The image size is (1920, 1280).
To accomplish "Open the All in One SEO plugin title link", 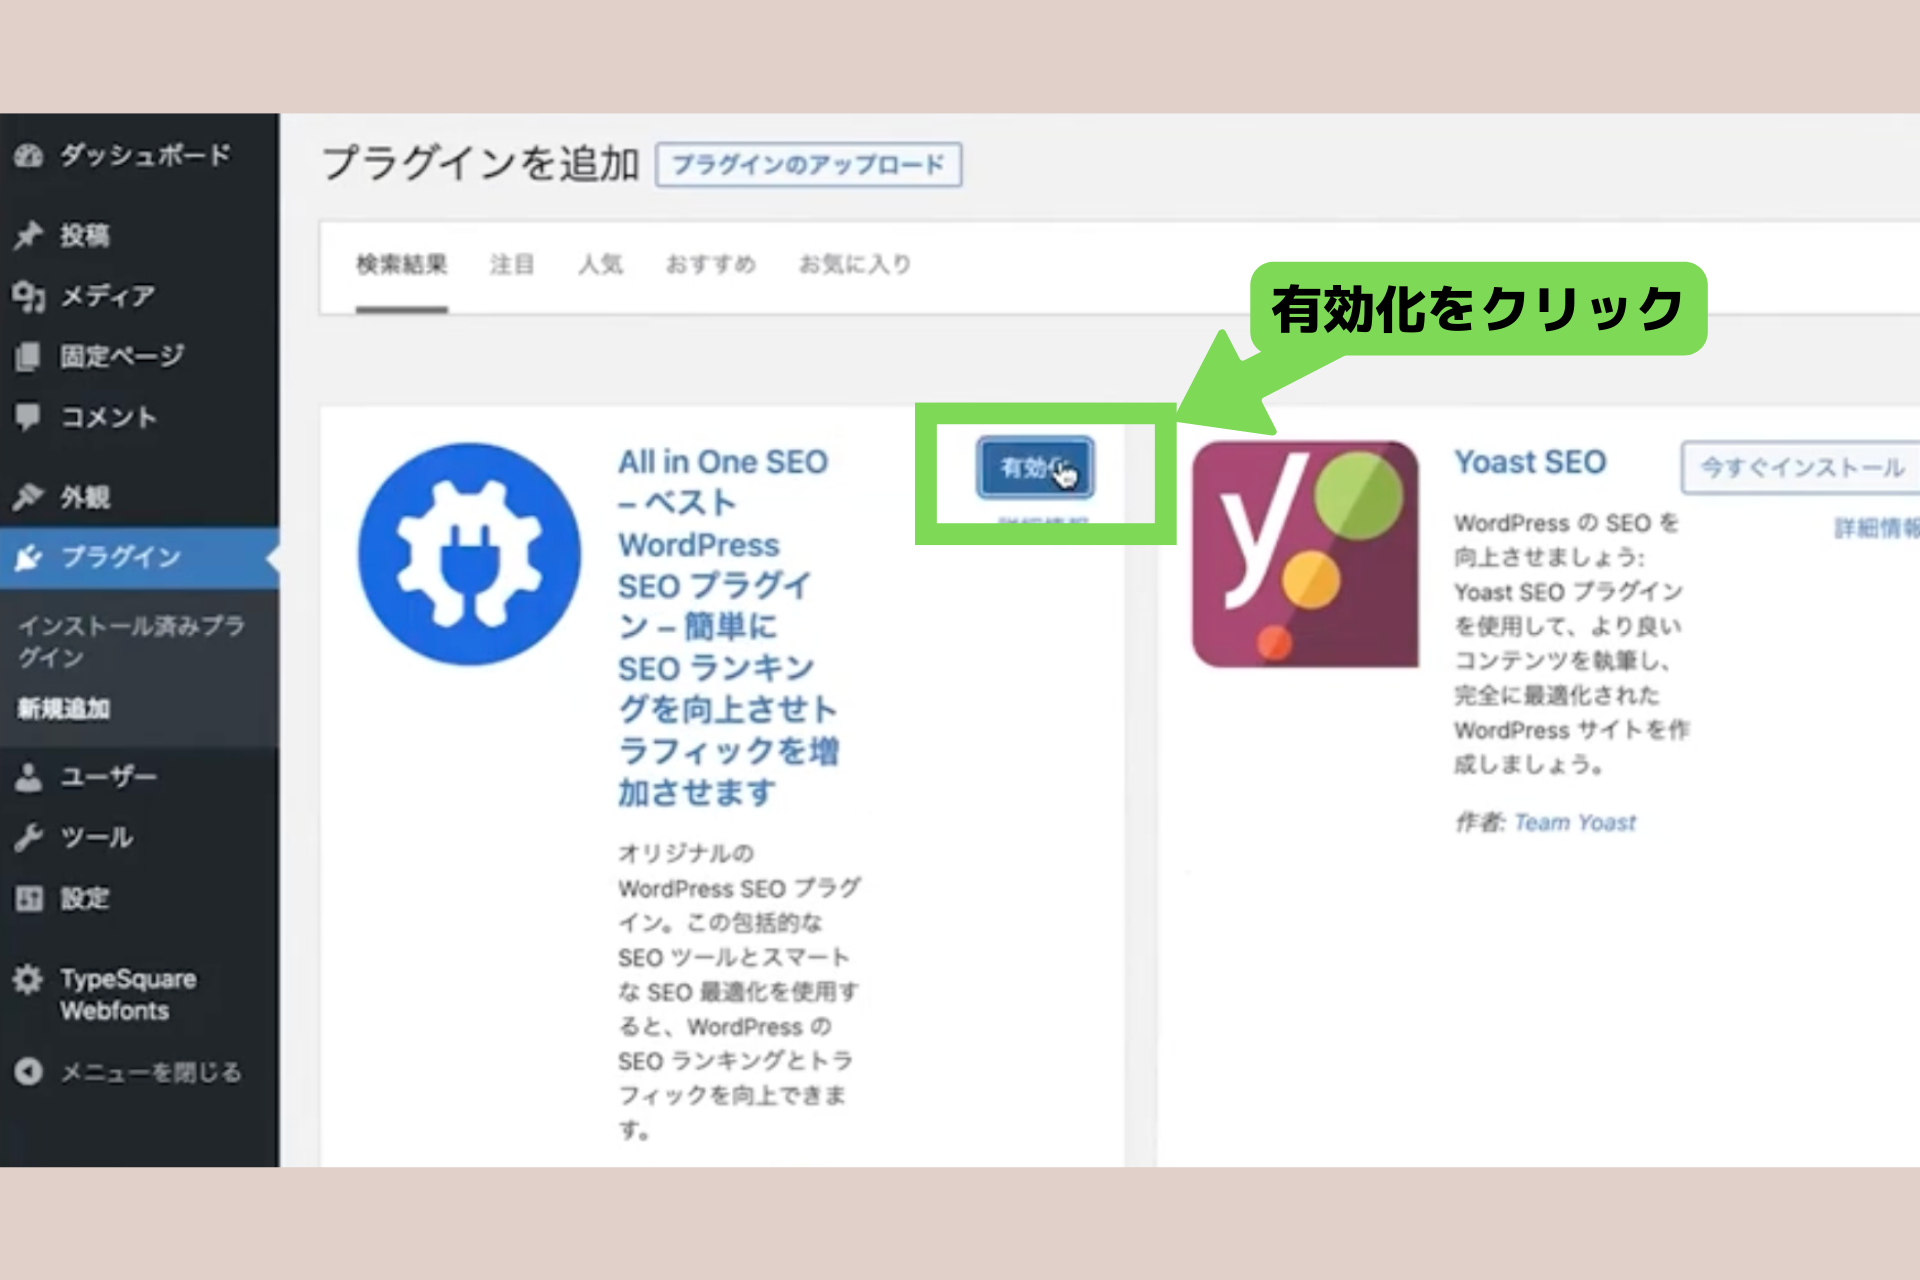I will click(728, 627).
